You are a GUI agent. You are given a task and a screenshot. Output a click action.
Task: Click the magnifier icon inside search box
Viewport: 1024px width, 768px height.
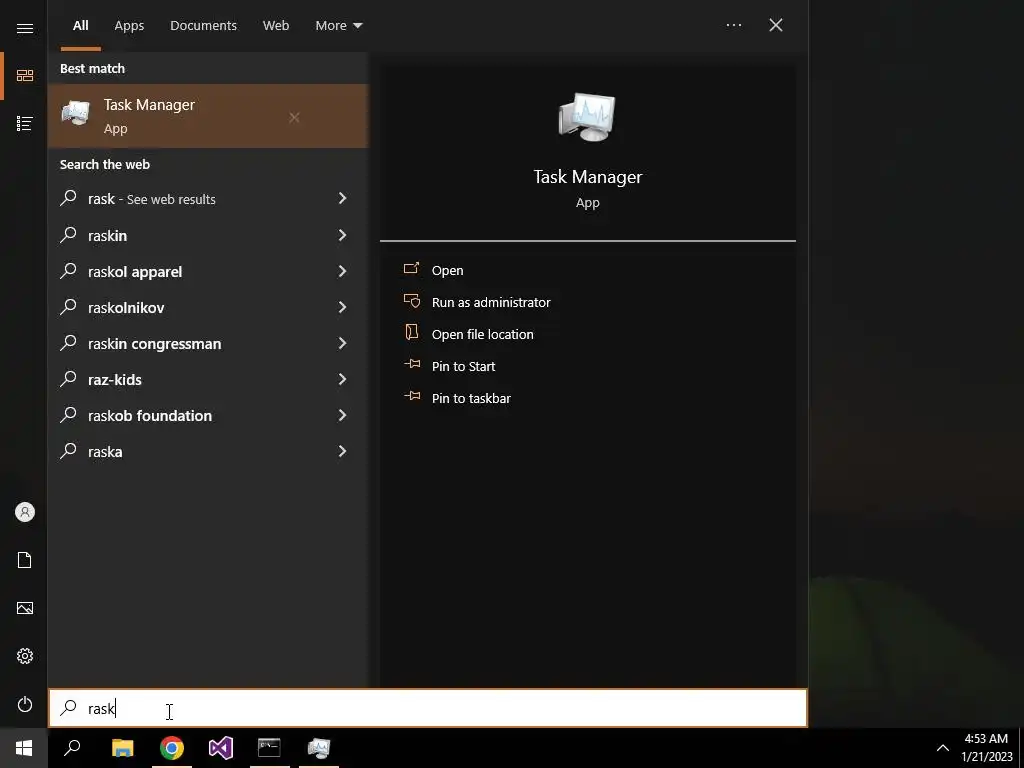[x=69, y=708]
